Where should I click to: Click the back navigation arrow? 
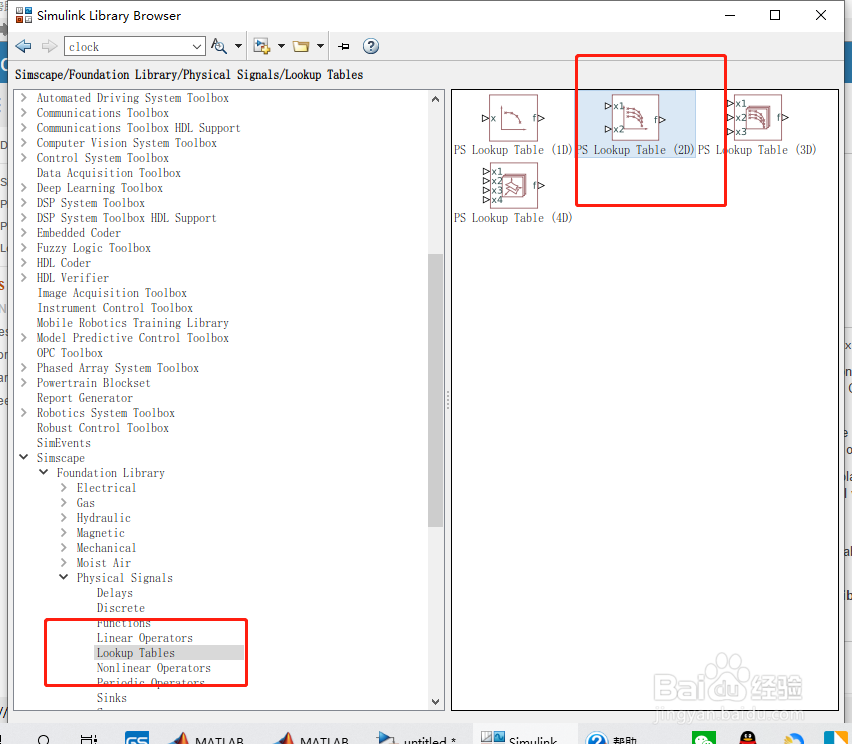click(23, 46)
